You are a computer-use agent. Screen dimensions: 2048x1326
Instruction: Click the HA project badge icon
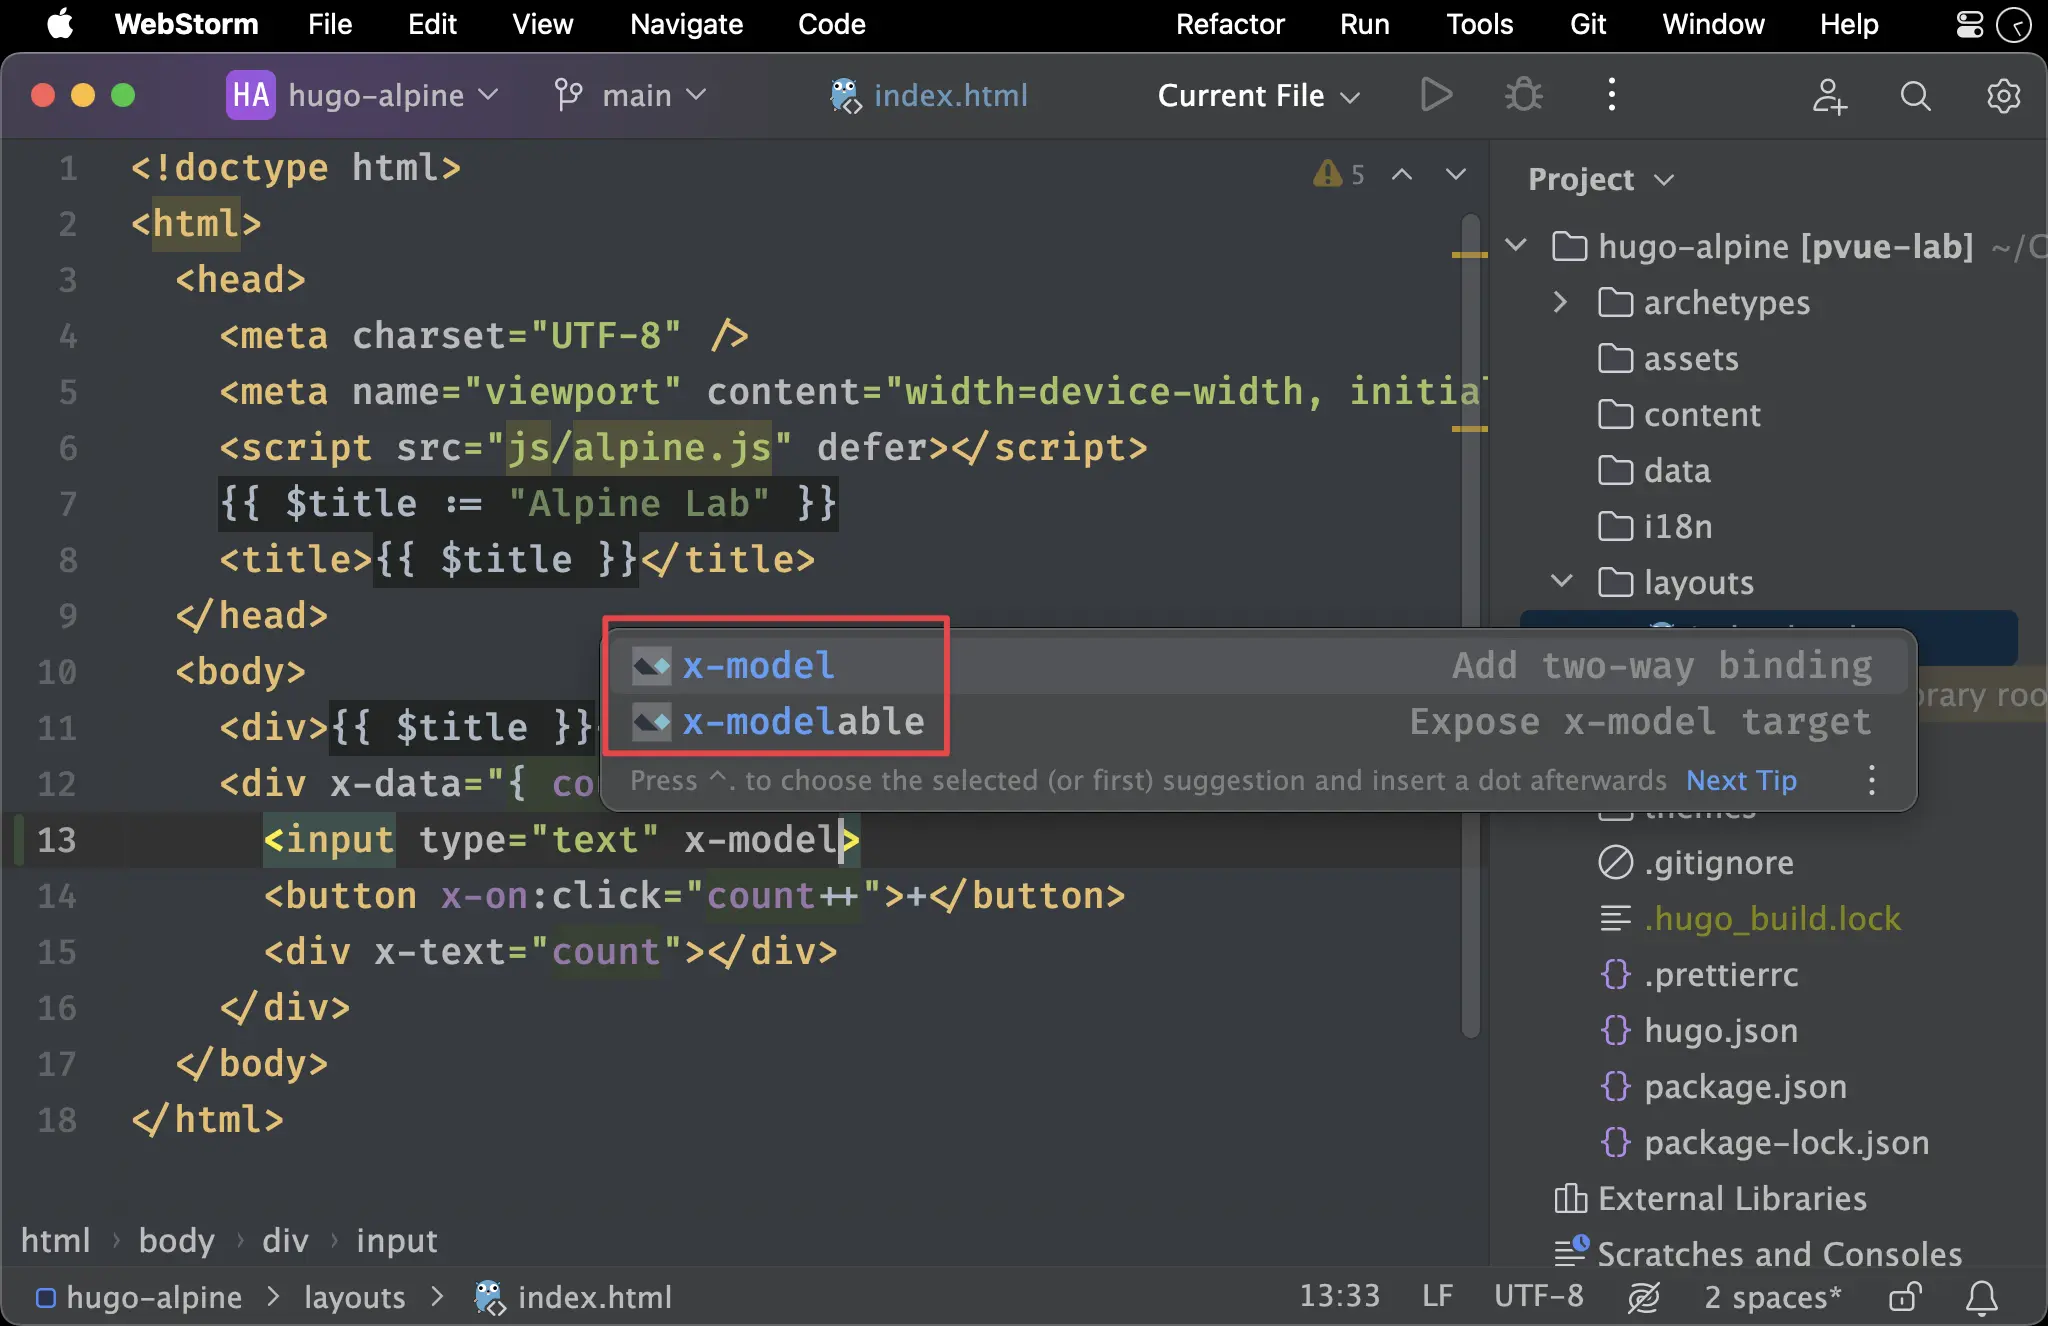[x=250, y=95]
